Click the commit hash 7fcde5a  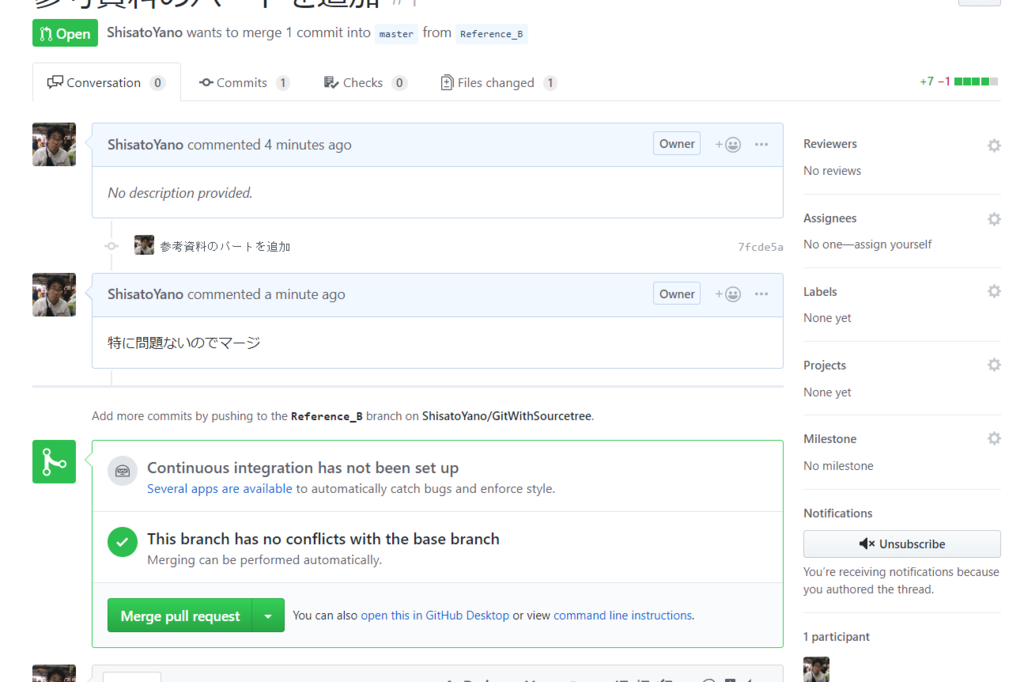(x=760, y=246)
